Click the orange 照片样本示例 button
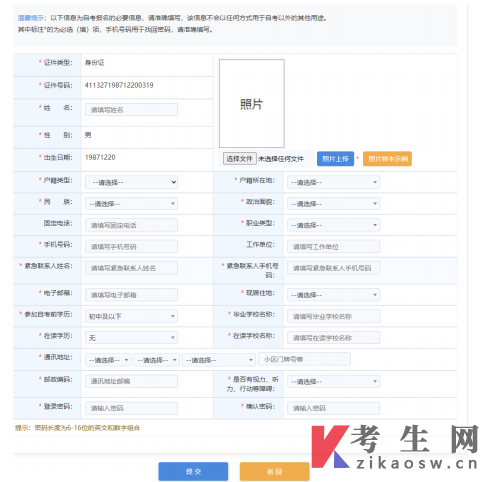Image resolution: width=493 pixels, height=482 pixels. 387,159
